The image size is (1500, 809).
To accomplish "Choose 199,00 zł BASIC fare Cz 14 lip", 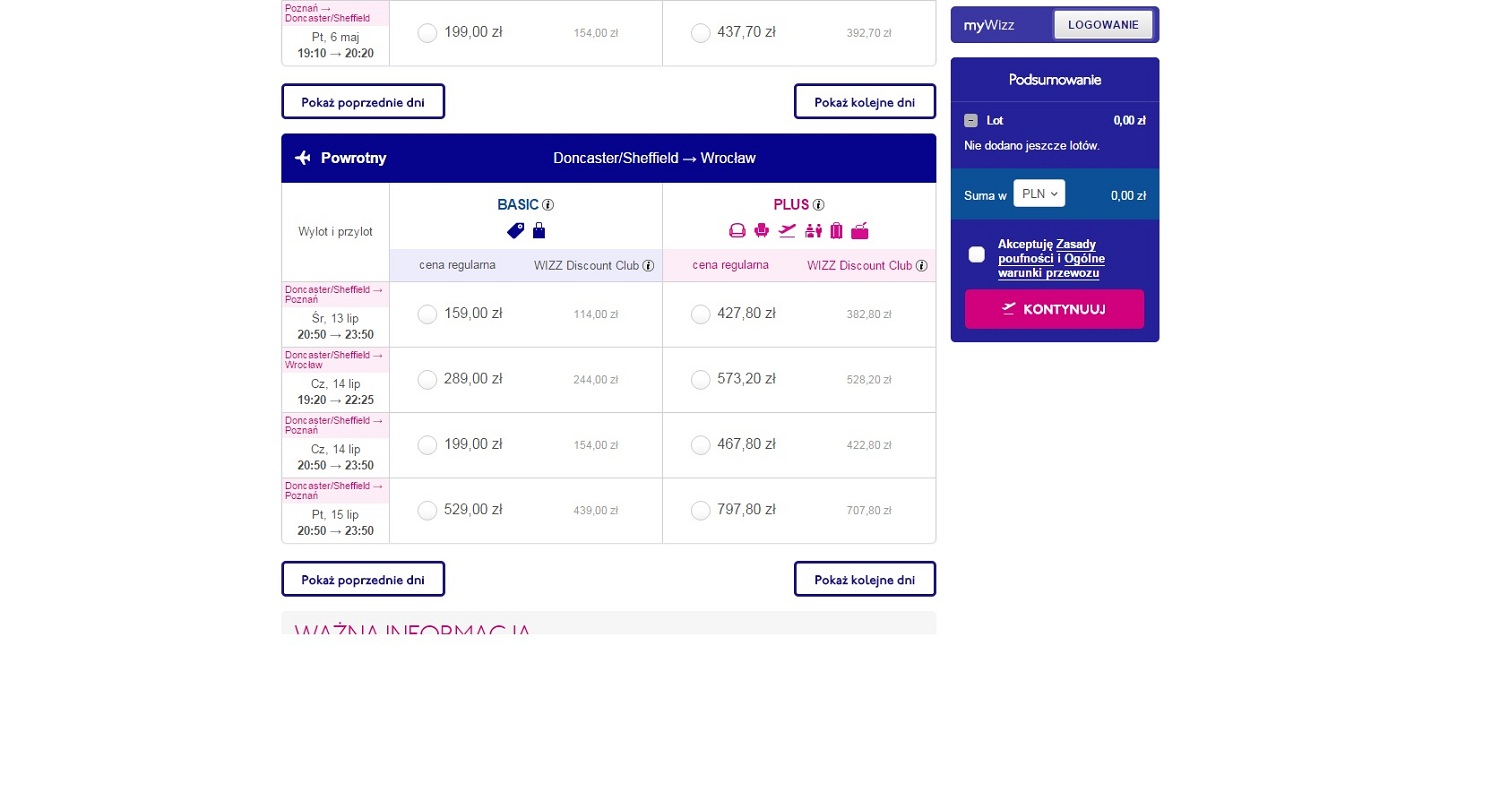I will click(x=427, y=445).
